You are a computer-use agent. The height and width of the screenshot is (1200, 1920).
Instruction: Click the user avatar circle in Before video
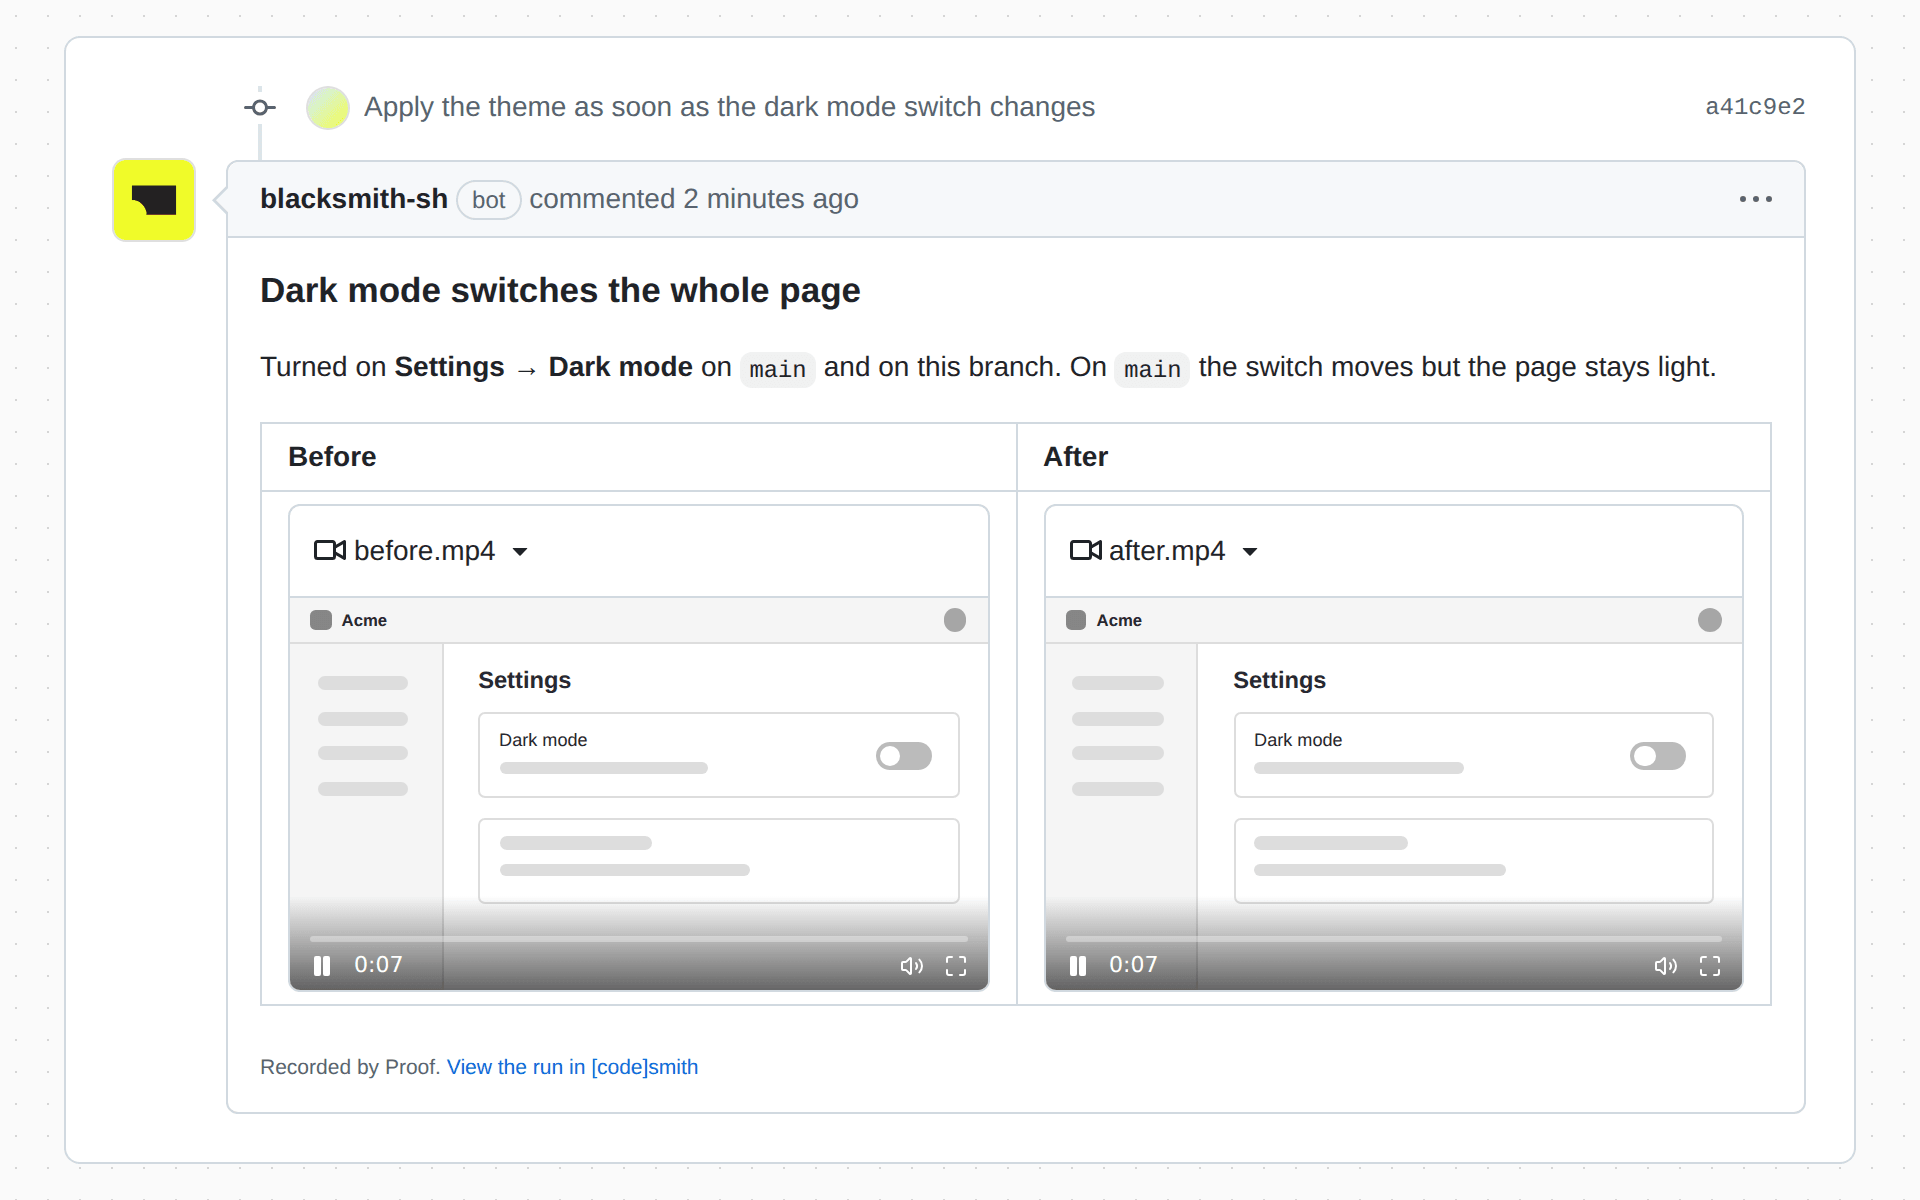(955, 620)
